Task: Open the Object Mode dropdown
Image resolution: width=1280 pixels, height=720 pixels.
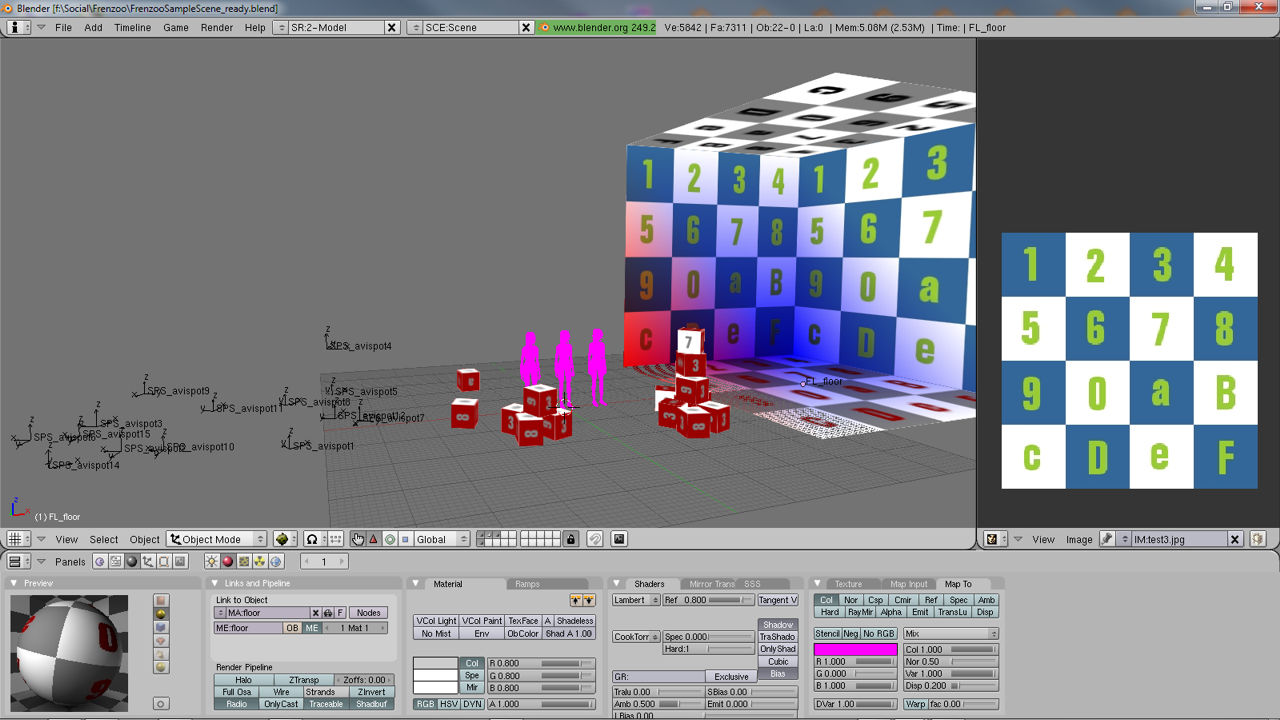Action: (217, 539)
